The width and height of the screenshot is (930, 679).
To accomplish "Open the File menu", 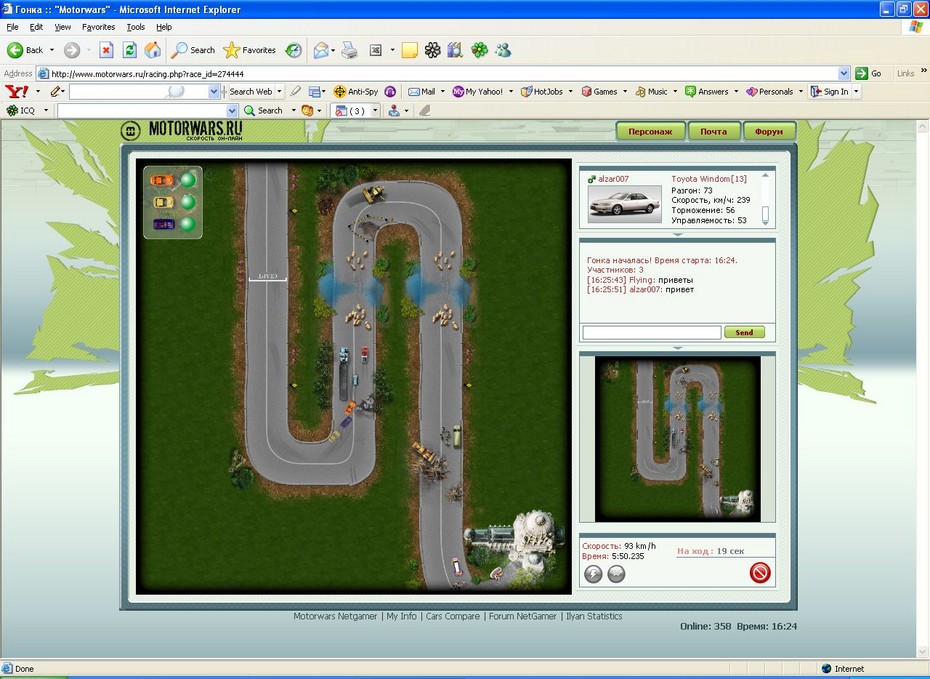I will 12,27.
